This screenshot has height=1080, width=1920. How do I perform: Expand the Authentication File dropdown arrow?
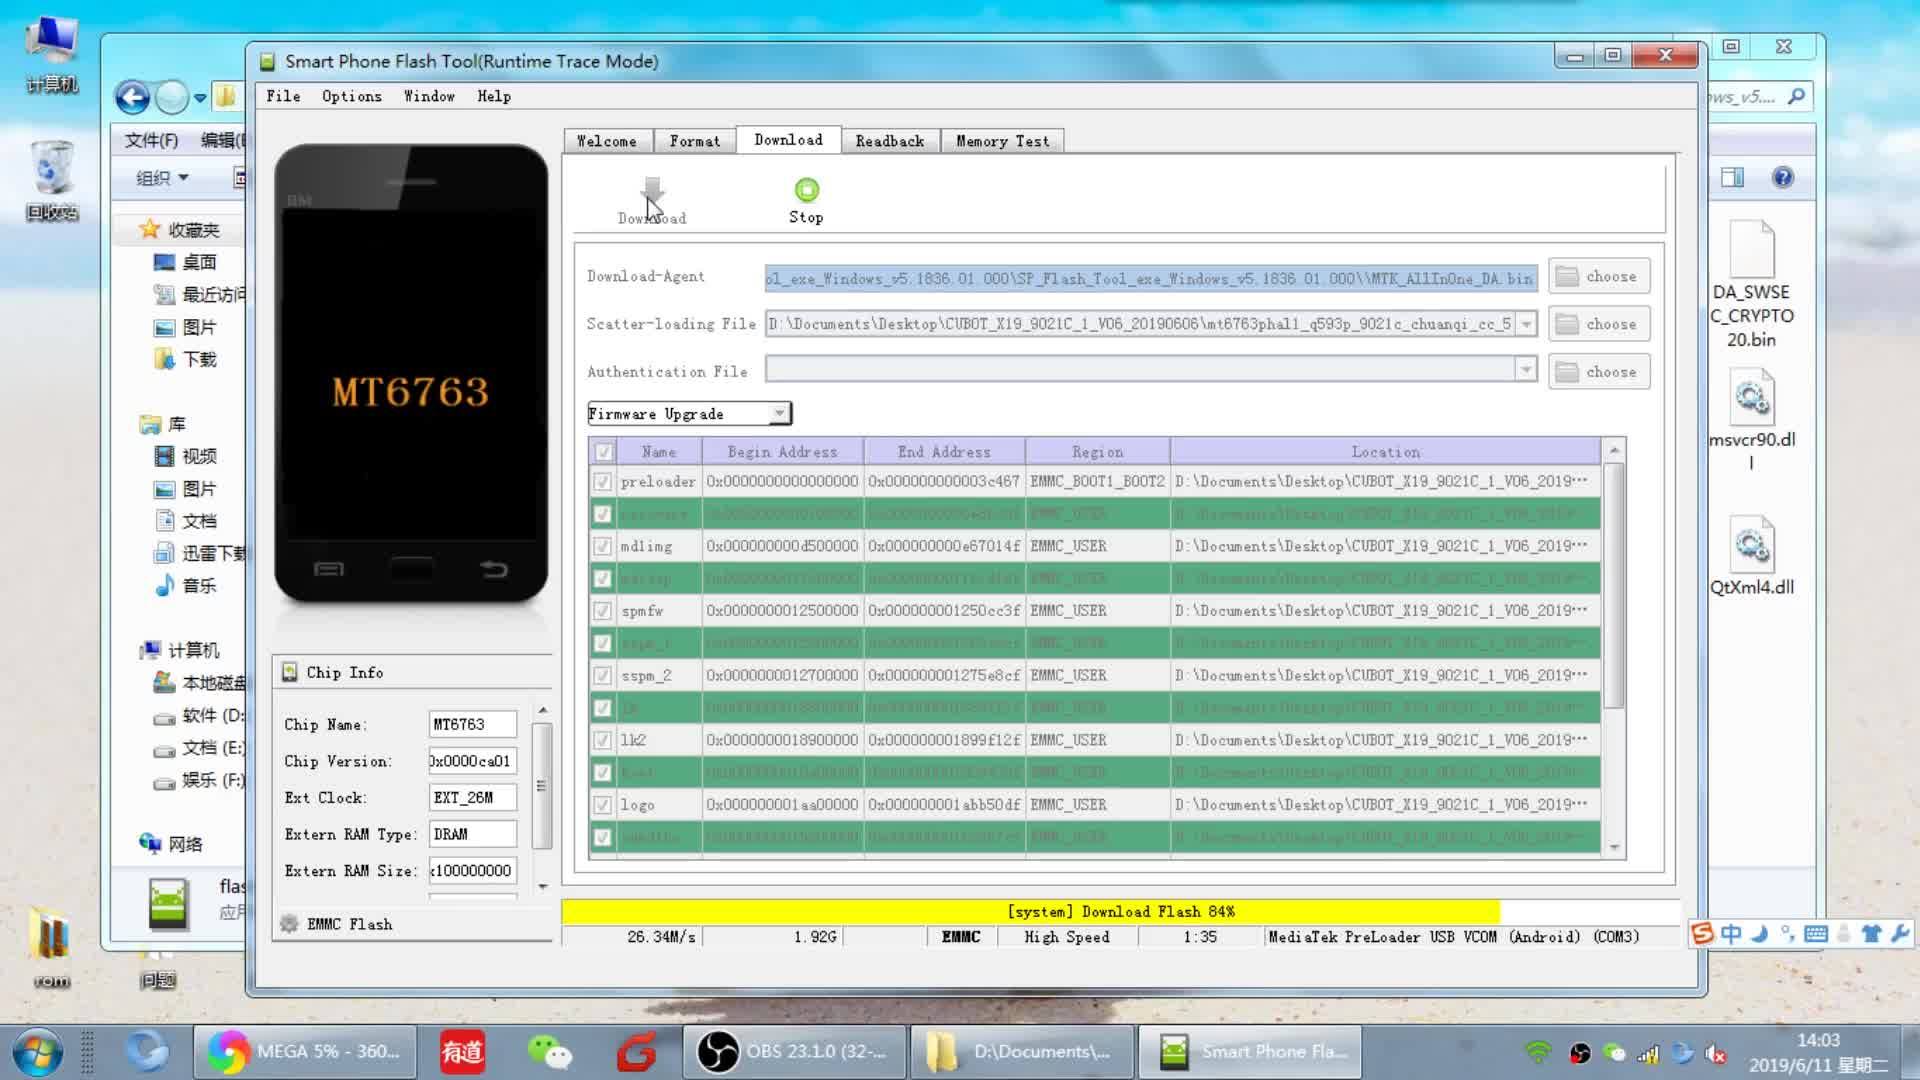click(1526, 370)
